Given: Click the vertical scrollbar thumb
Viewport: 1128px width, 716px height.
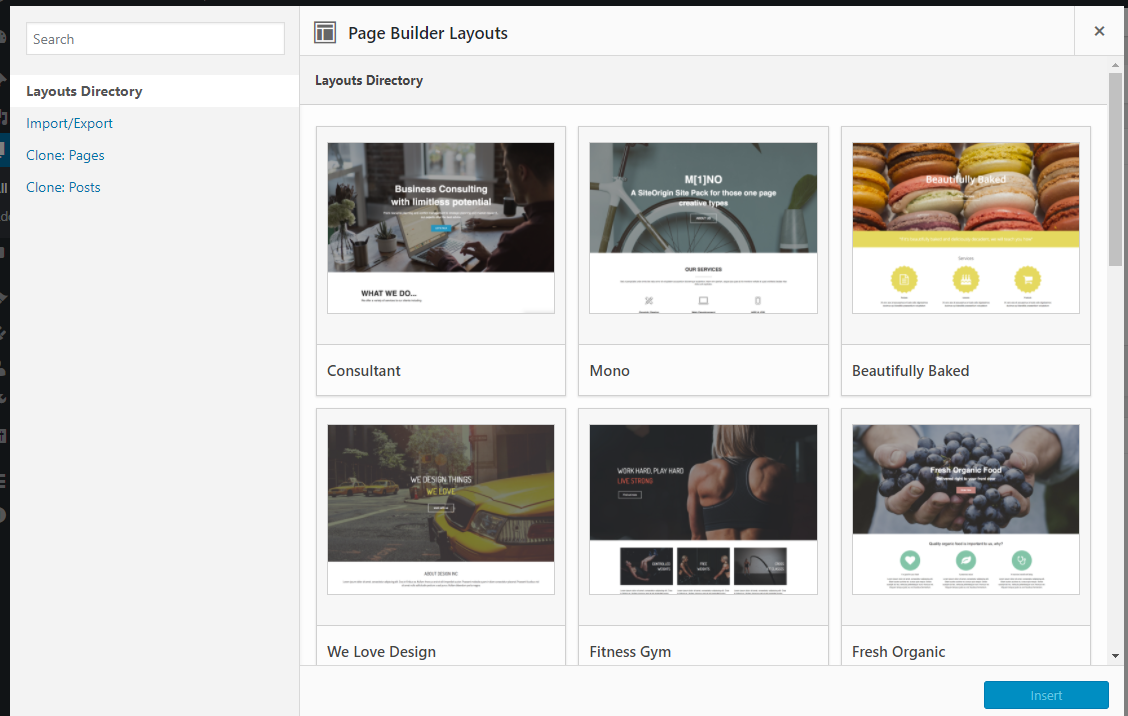Looking at the screenshot, I should 1115,170.
